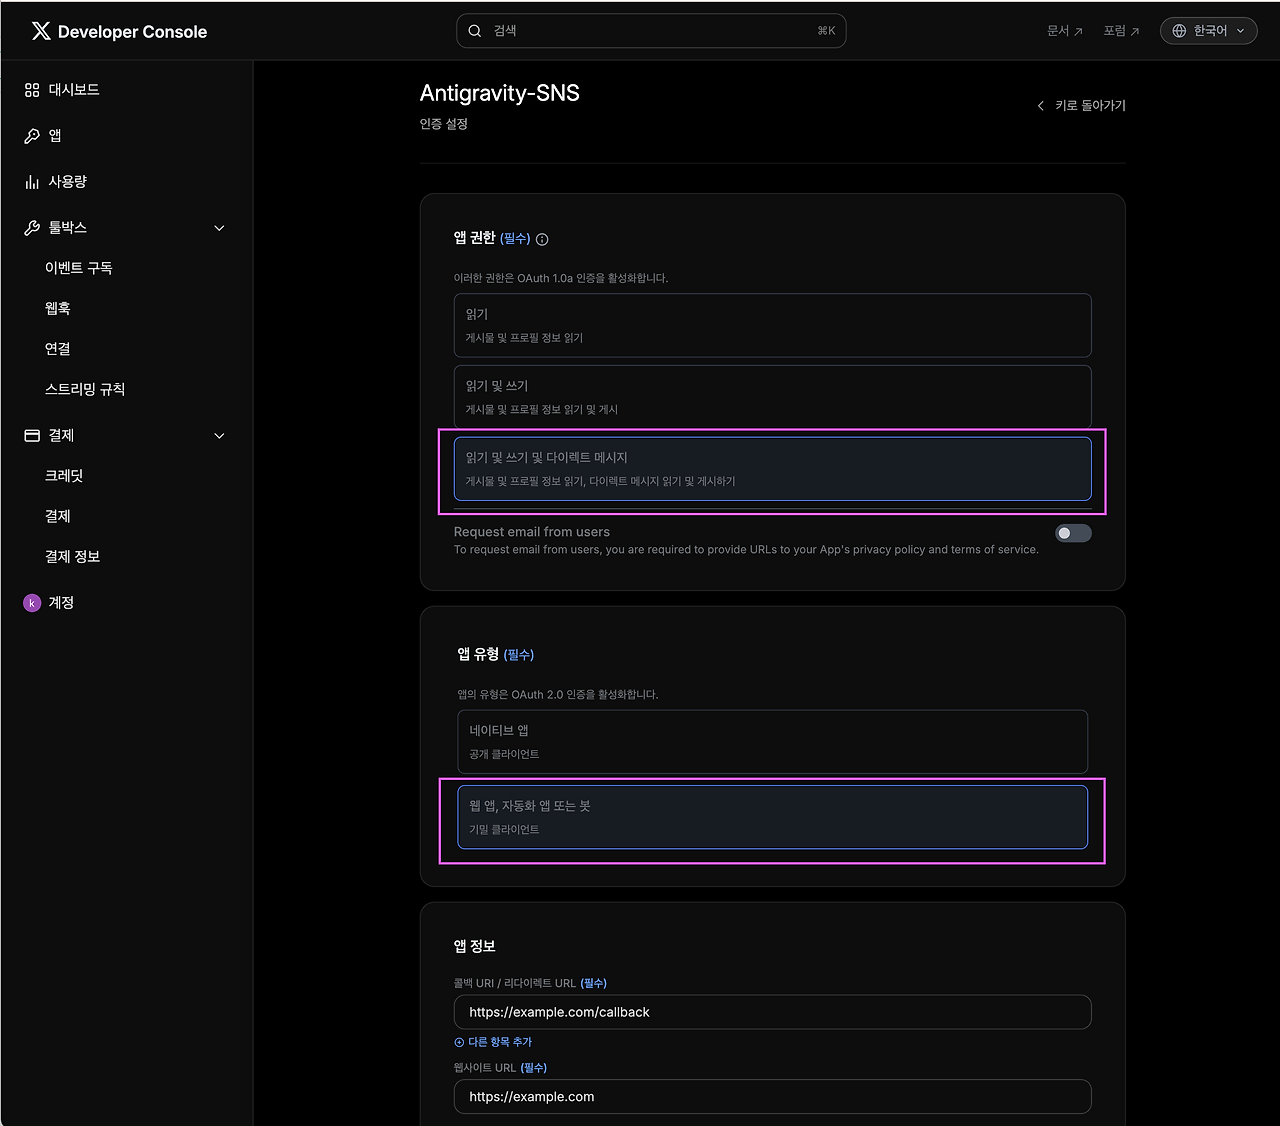
Task: Open the usage bar chart icon
Action: pos(32,182)
